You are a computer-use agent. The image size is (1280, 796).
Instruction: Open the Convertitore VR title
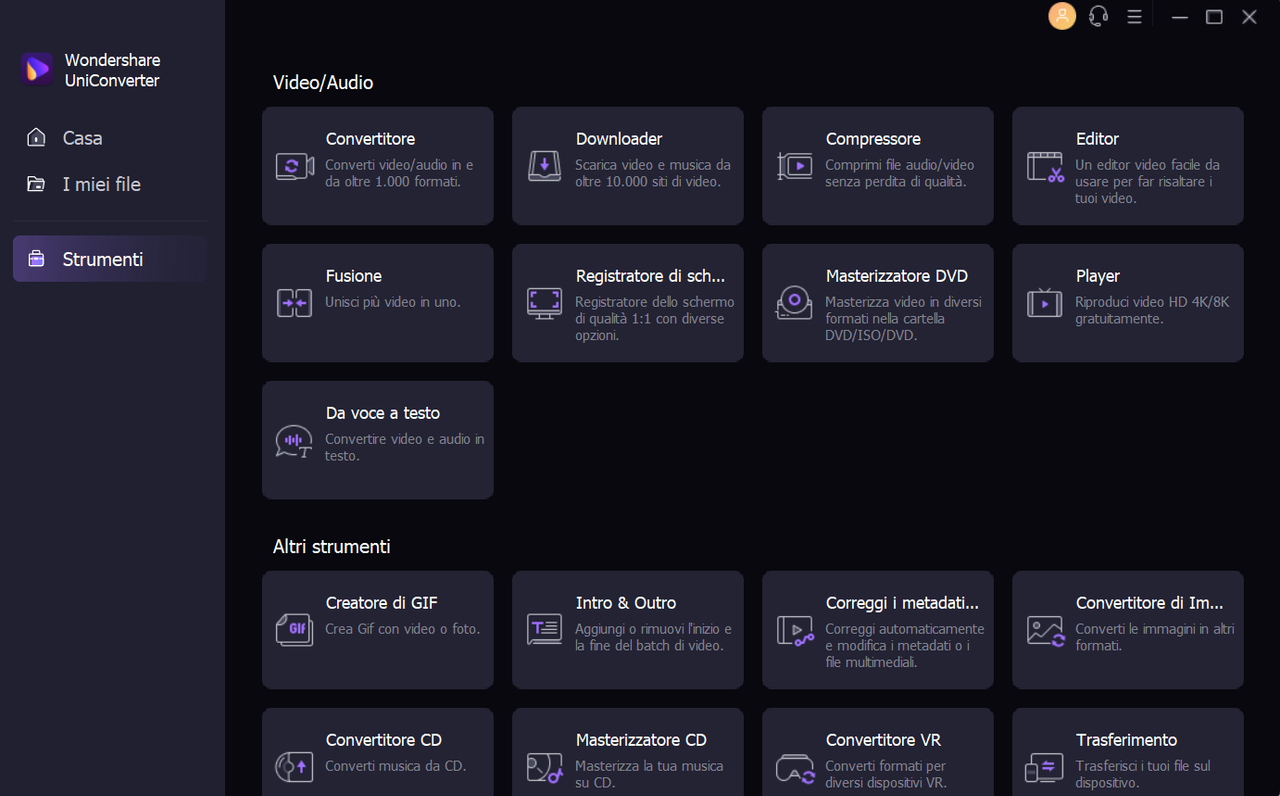[884, 740]
